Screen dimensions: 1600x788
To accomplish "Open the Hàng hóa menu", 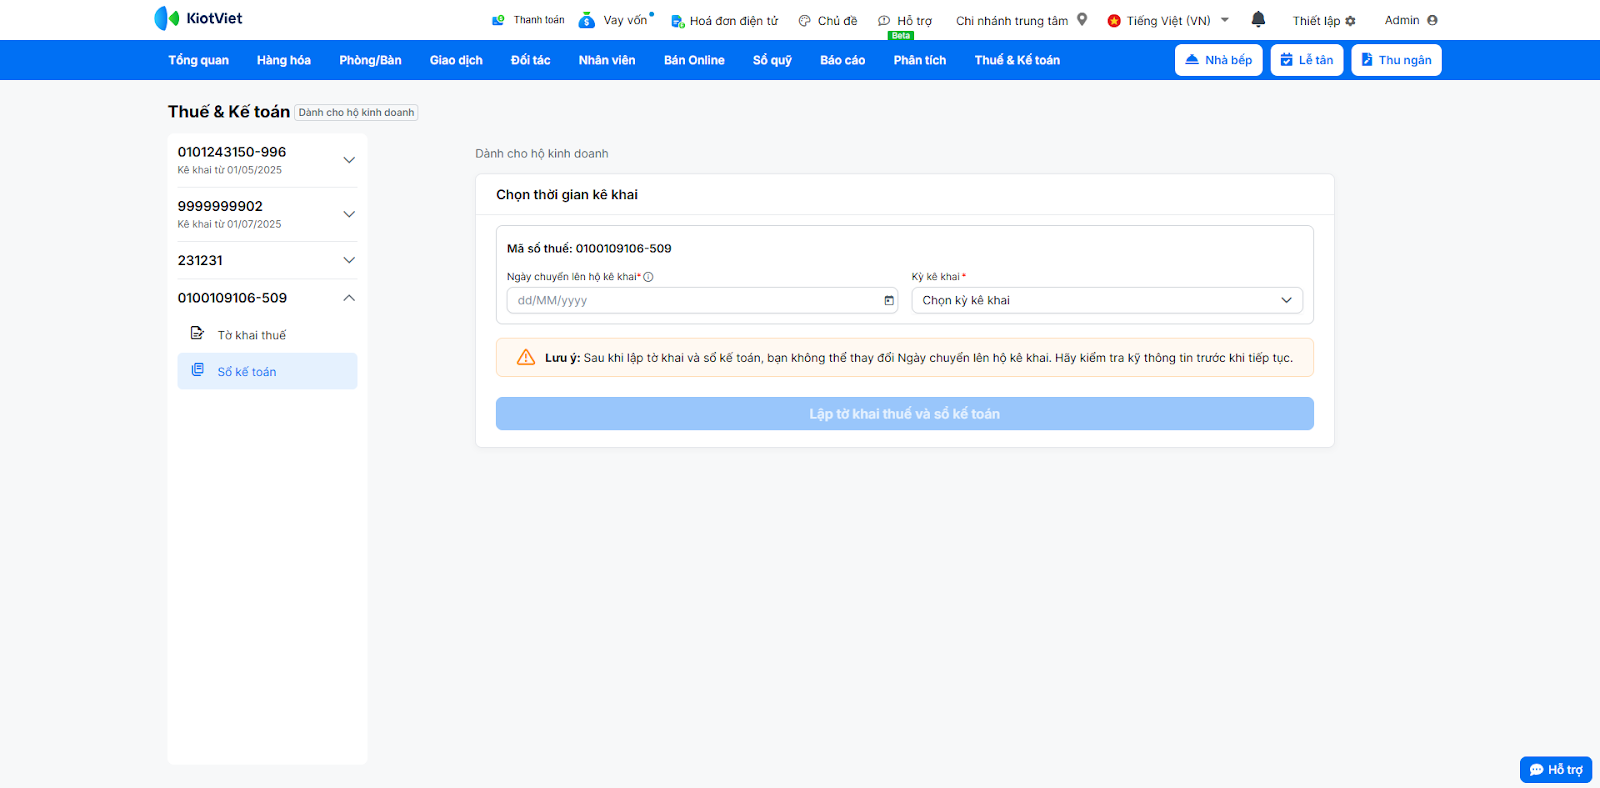I will pos(284,60).
